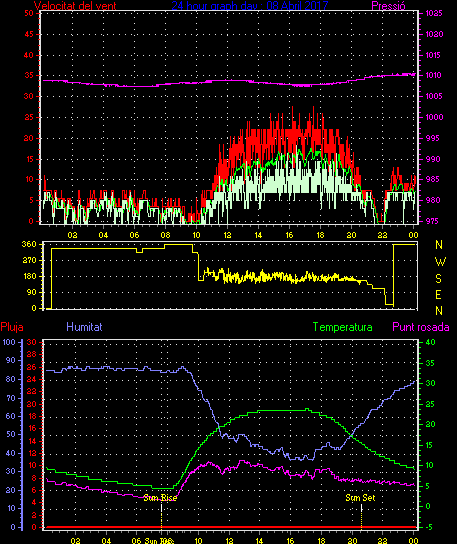Screen dimensions: 457x544
Task: Click the 990 pressure axis value
Action: coord(433,159)
